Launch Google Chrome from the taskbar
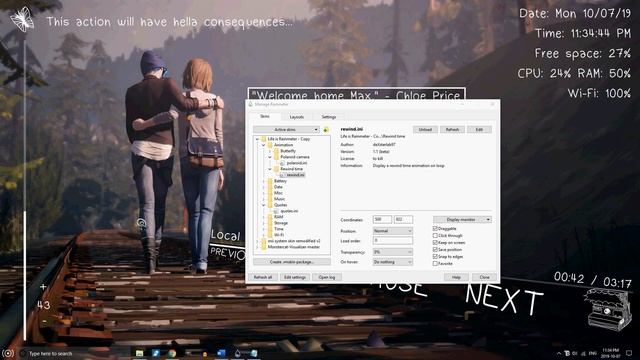Viewport: 640px width, 360px height. pyautogui.click(x=172, y=353)
